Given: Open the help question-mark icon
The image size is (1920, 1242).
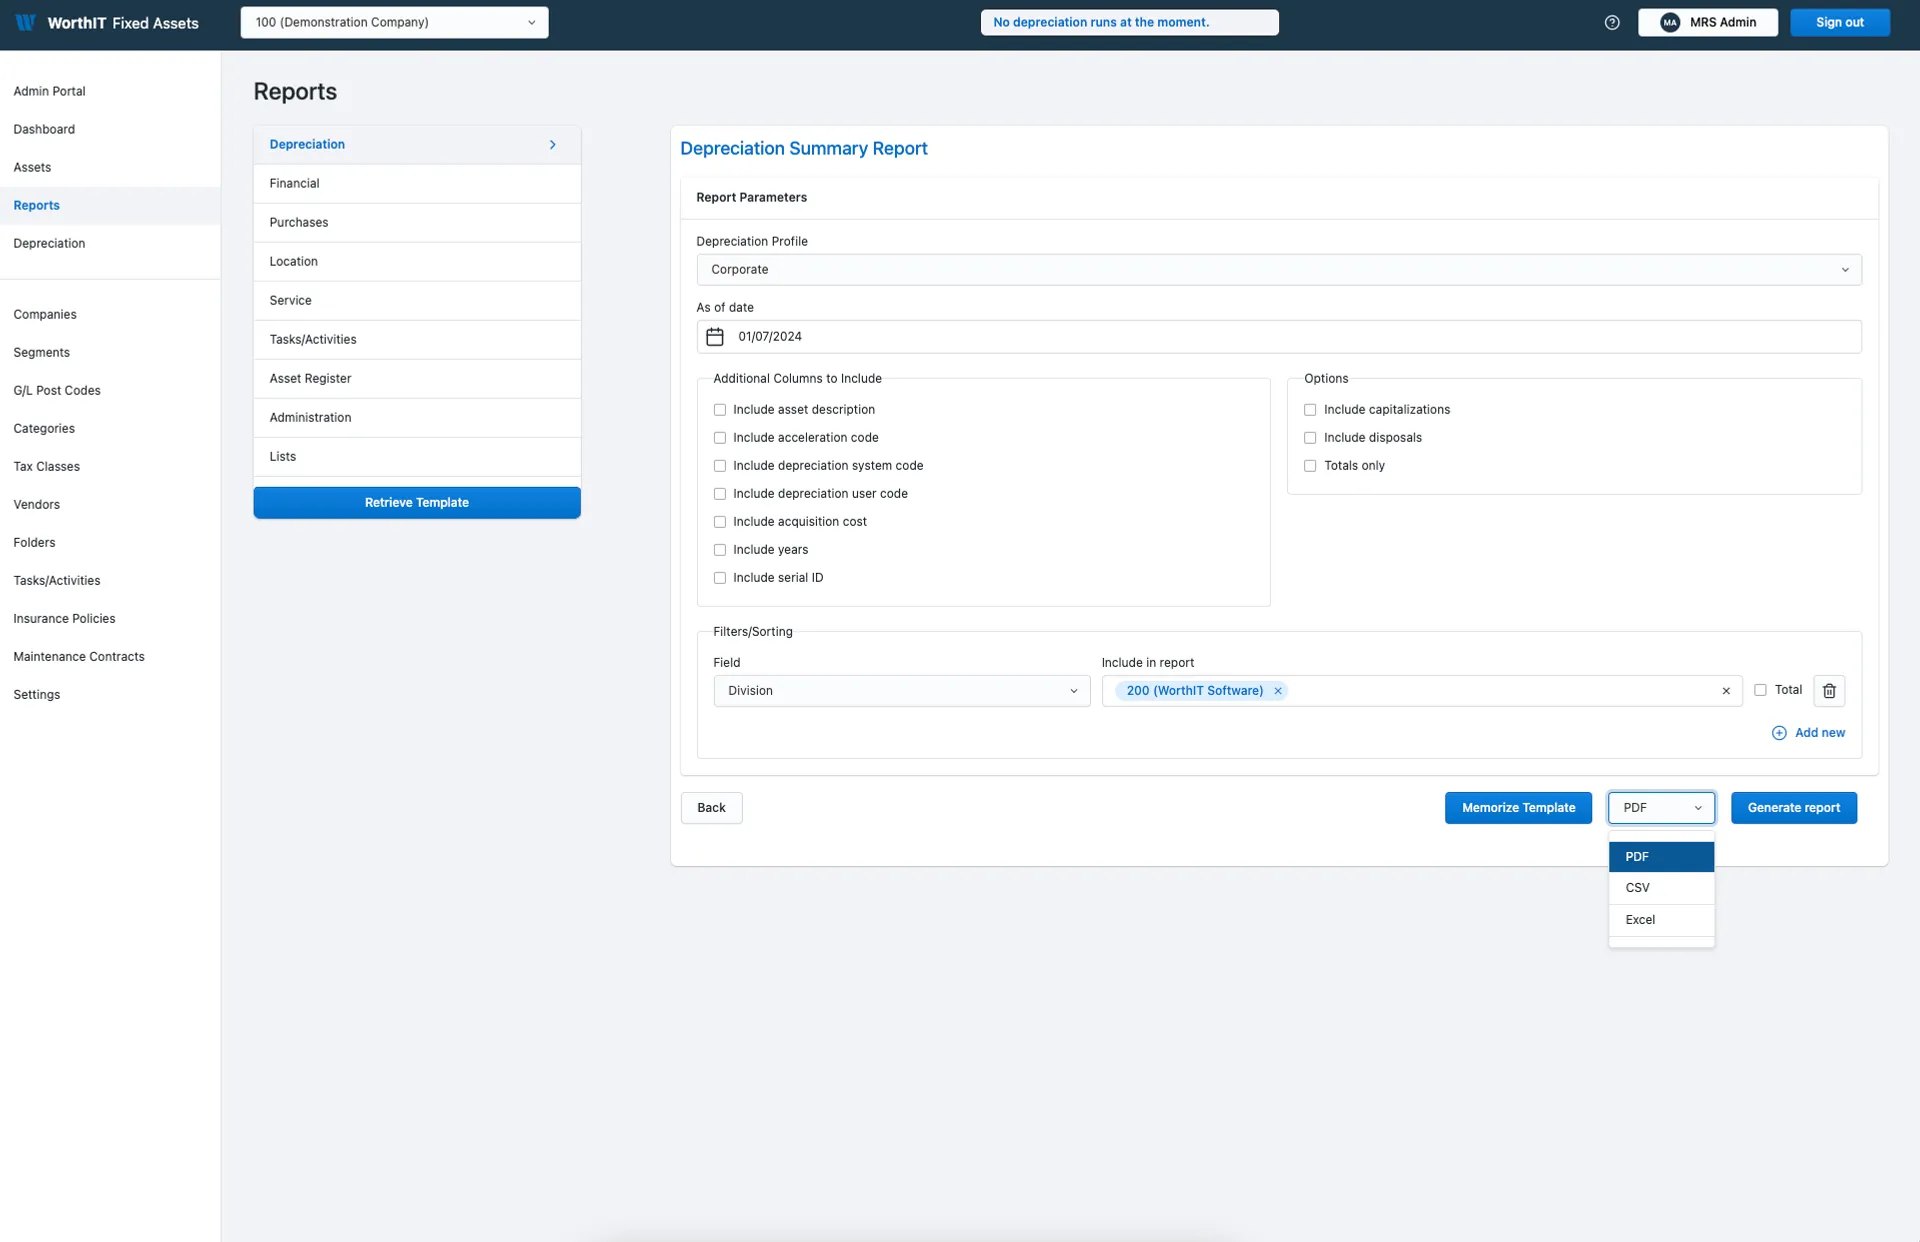Looking at the screenshot, I should (1611, 22).
